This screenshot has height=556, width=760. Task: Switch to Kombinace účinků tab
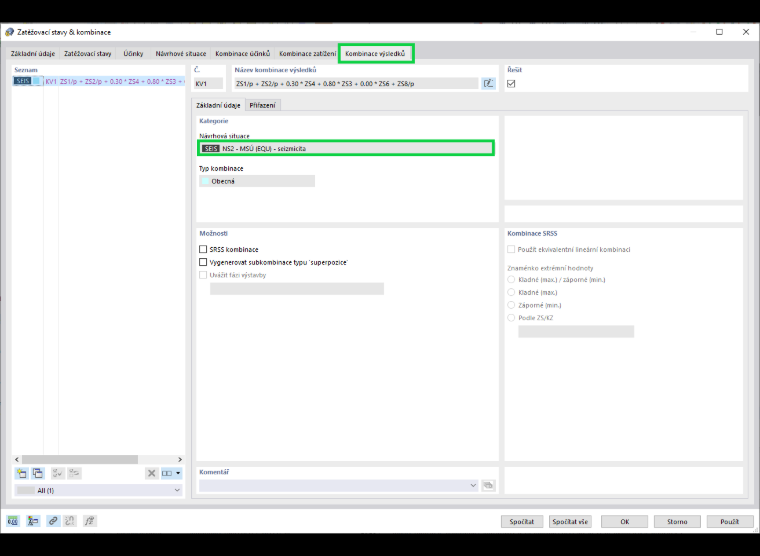pos(242,54)
